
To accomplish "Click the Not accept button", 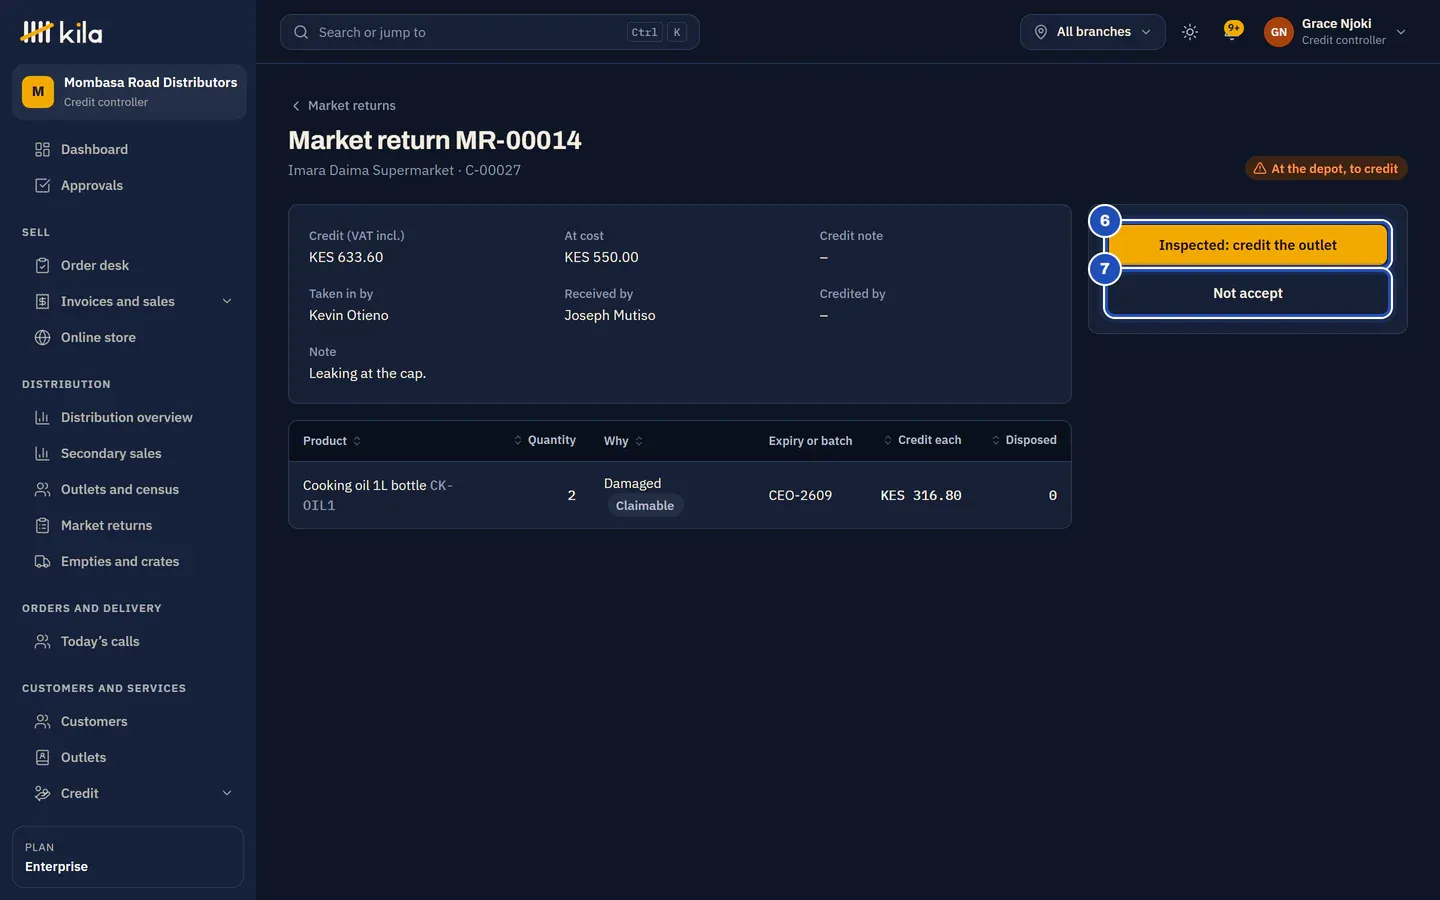I will pyautogui.click(x=1248, y=293).
